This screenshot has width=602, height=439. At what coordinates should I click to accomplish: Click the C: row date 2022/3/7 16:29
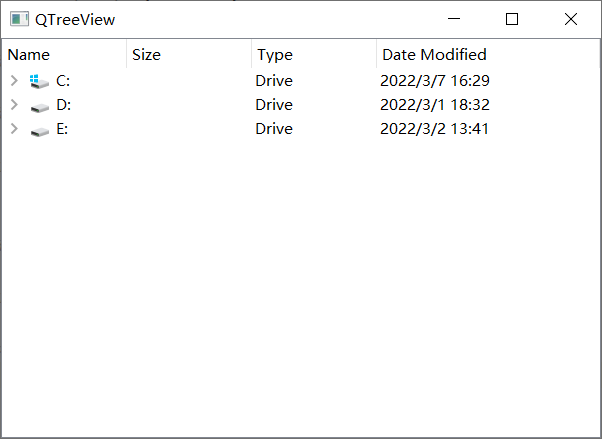click(x=435, y=81)
